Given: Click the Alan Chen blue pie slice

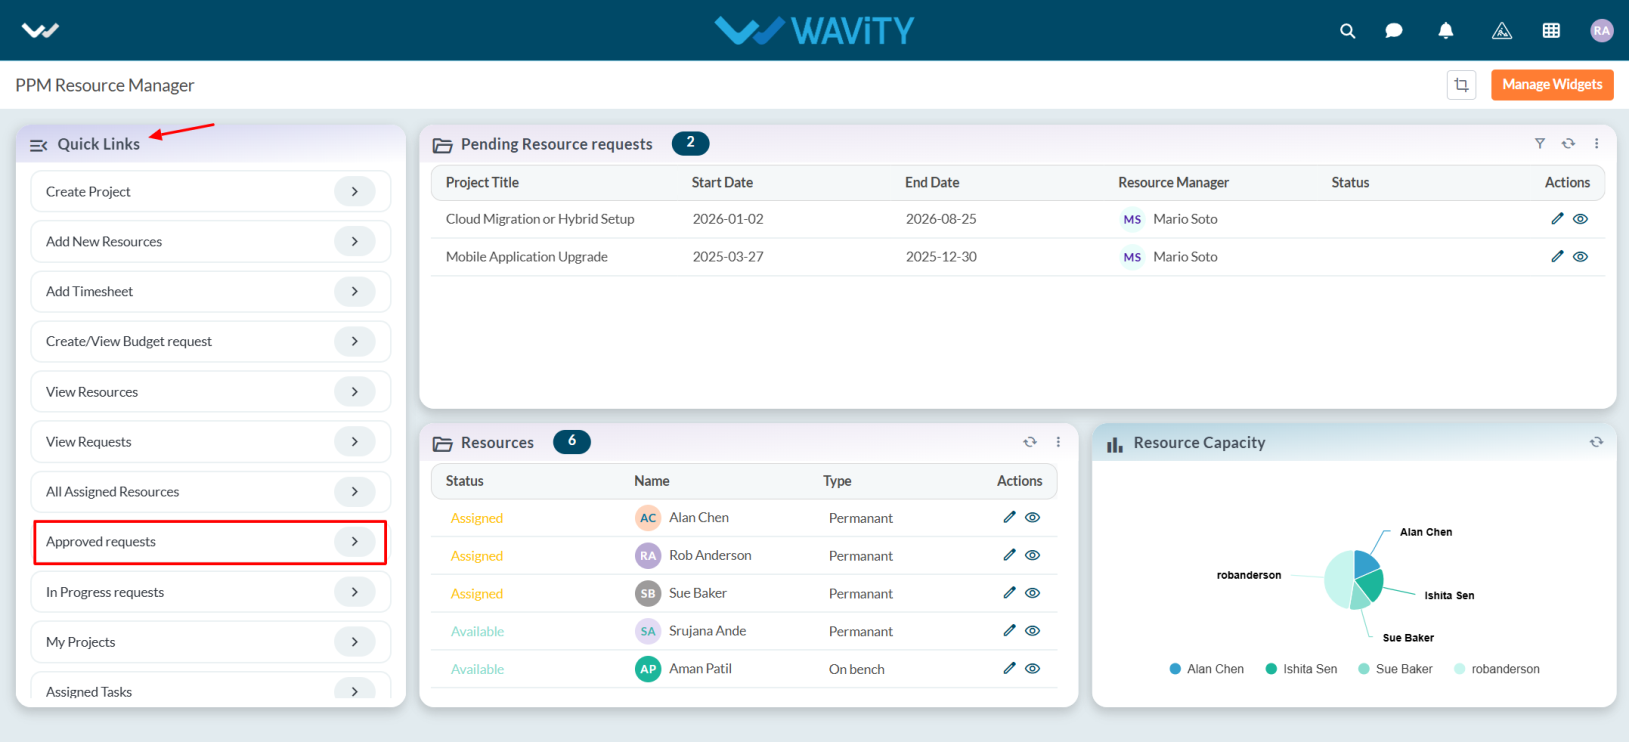Looking at the screenshot, I should (1366, 562).
